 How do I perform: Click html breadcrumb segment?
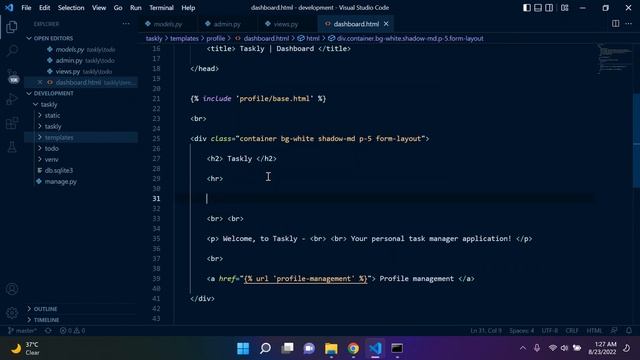coord(312,38)
